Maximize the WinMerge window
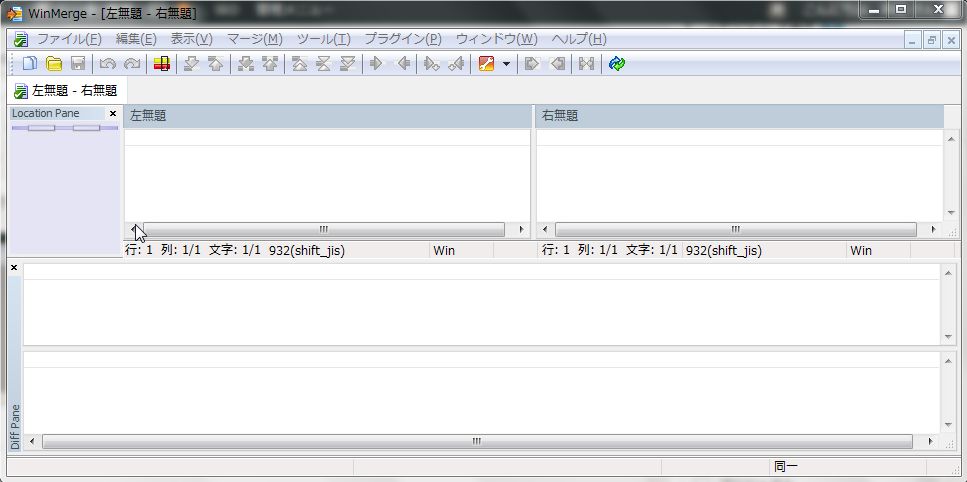Viewport: 967px width, 482px height. [901, 9]
